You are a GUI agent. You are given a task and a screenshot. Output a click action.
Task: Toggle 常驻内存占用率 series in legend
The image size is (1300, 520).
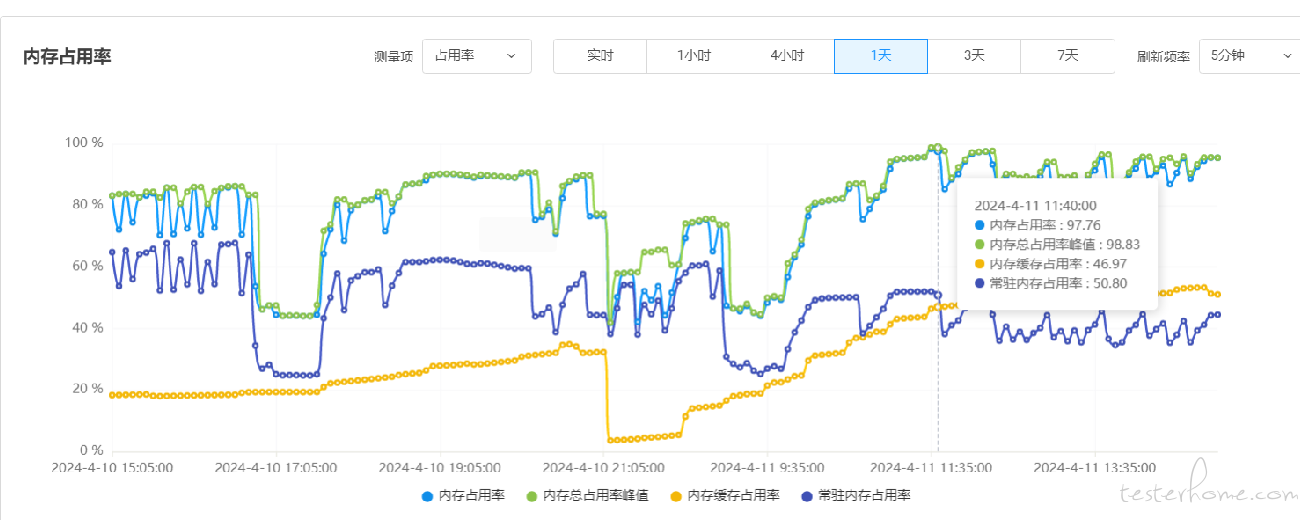point(855,496)
